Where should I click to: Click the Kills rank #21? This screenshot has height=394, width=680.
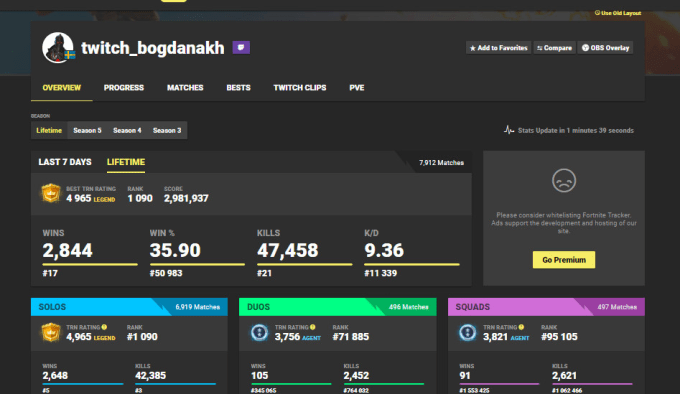point(265,274)
